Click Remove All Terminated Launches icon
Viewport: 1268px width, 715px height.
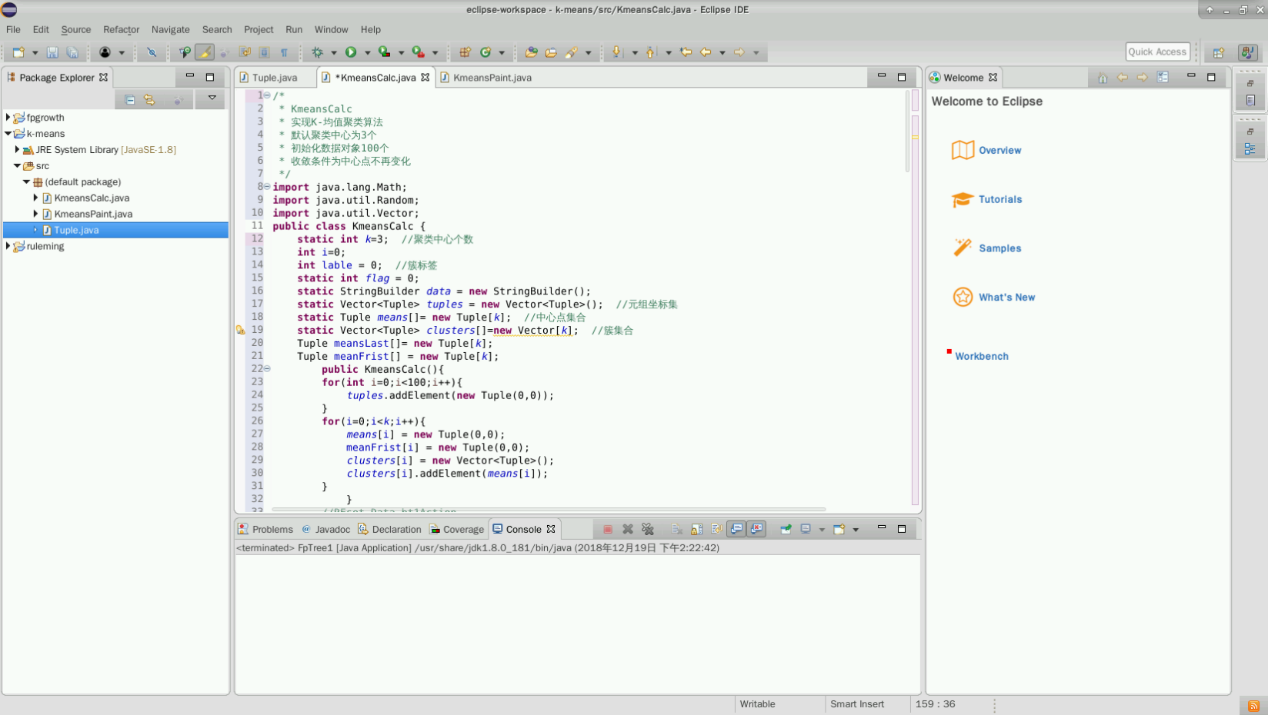[x=647, y=529]
